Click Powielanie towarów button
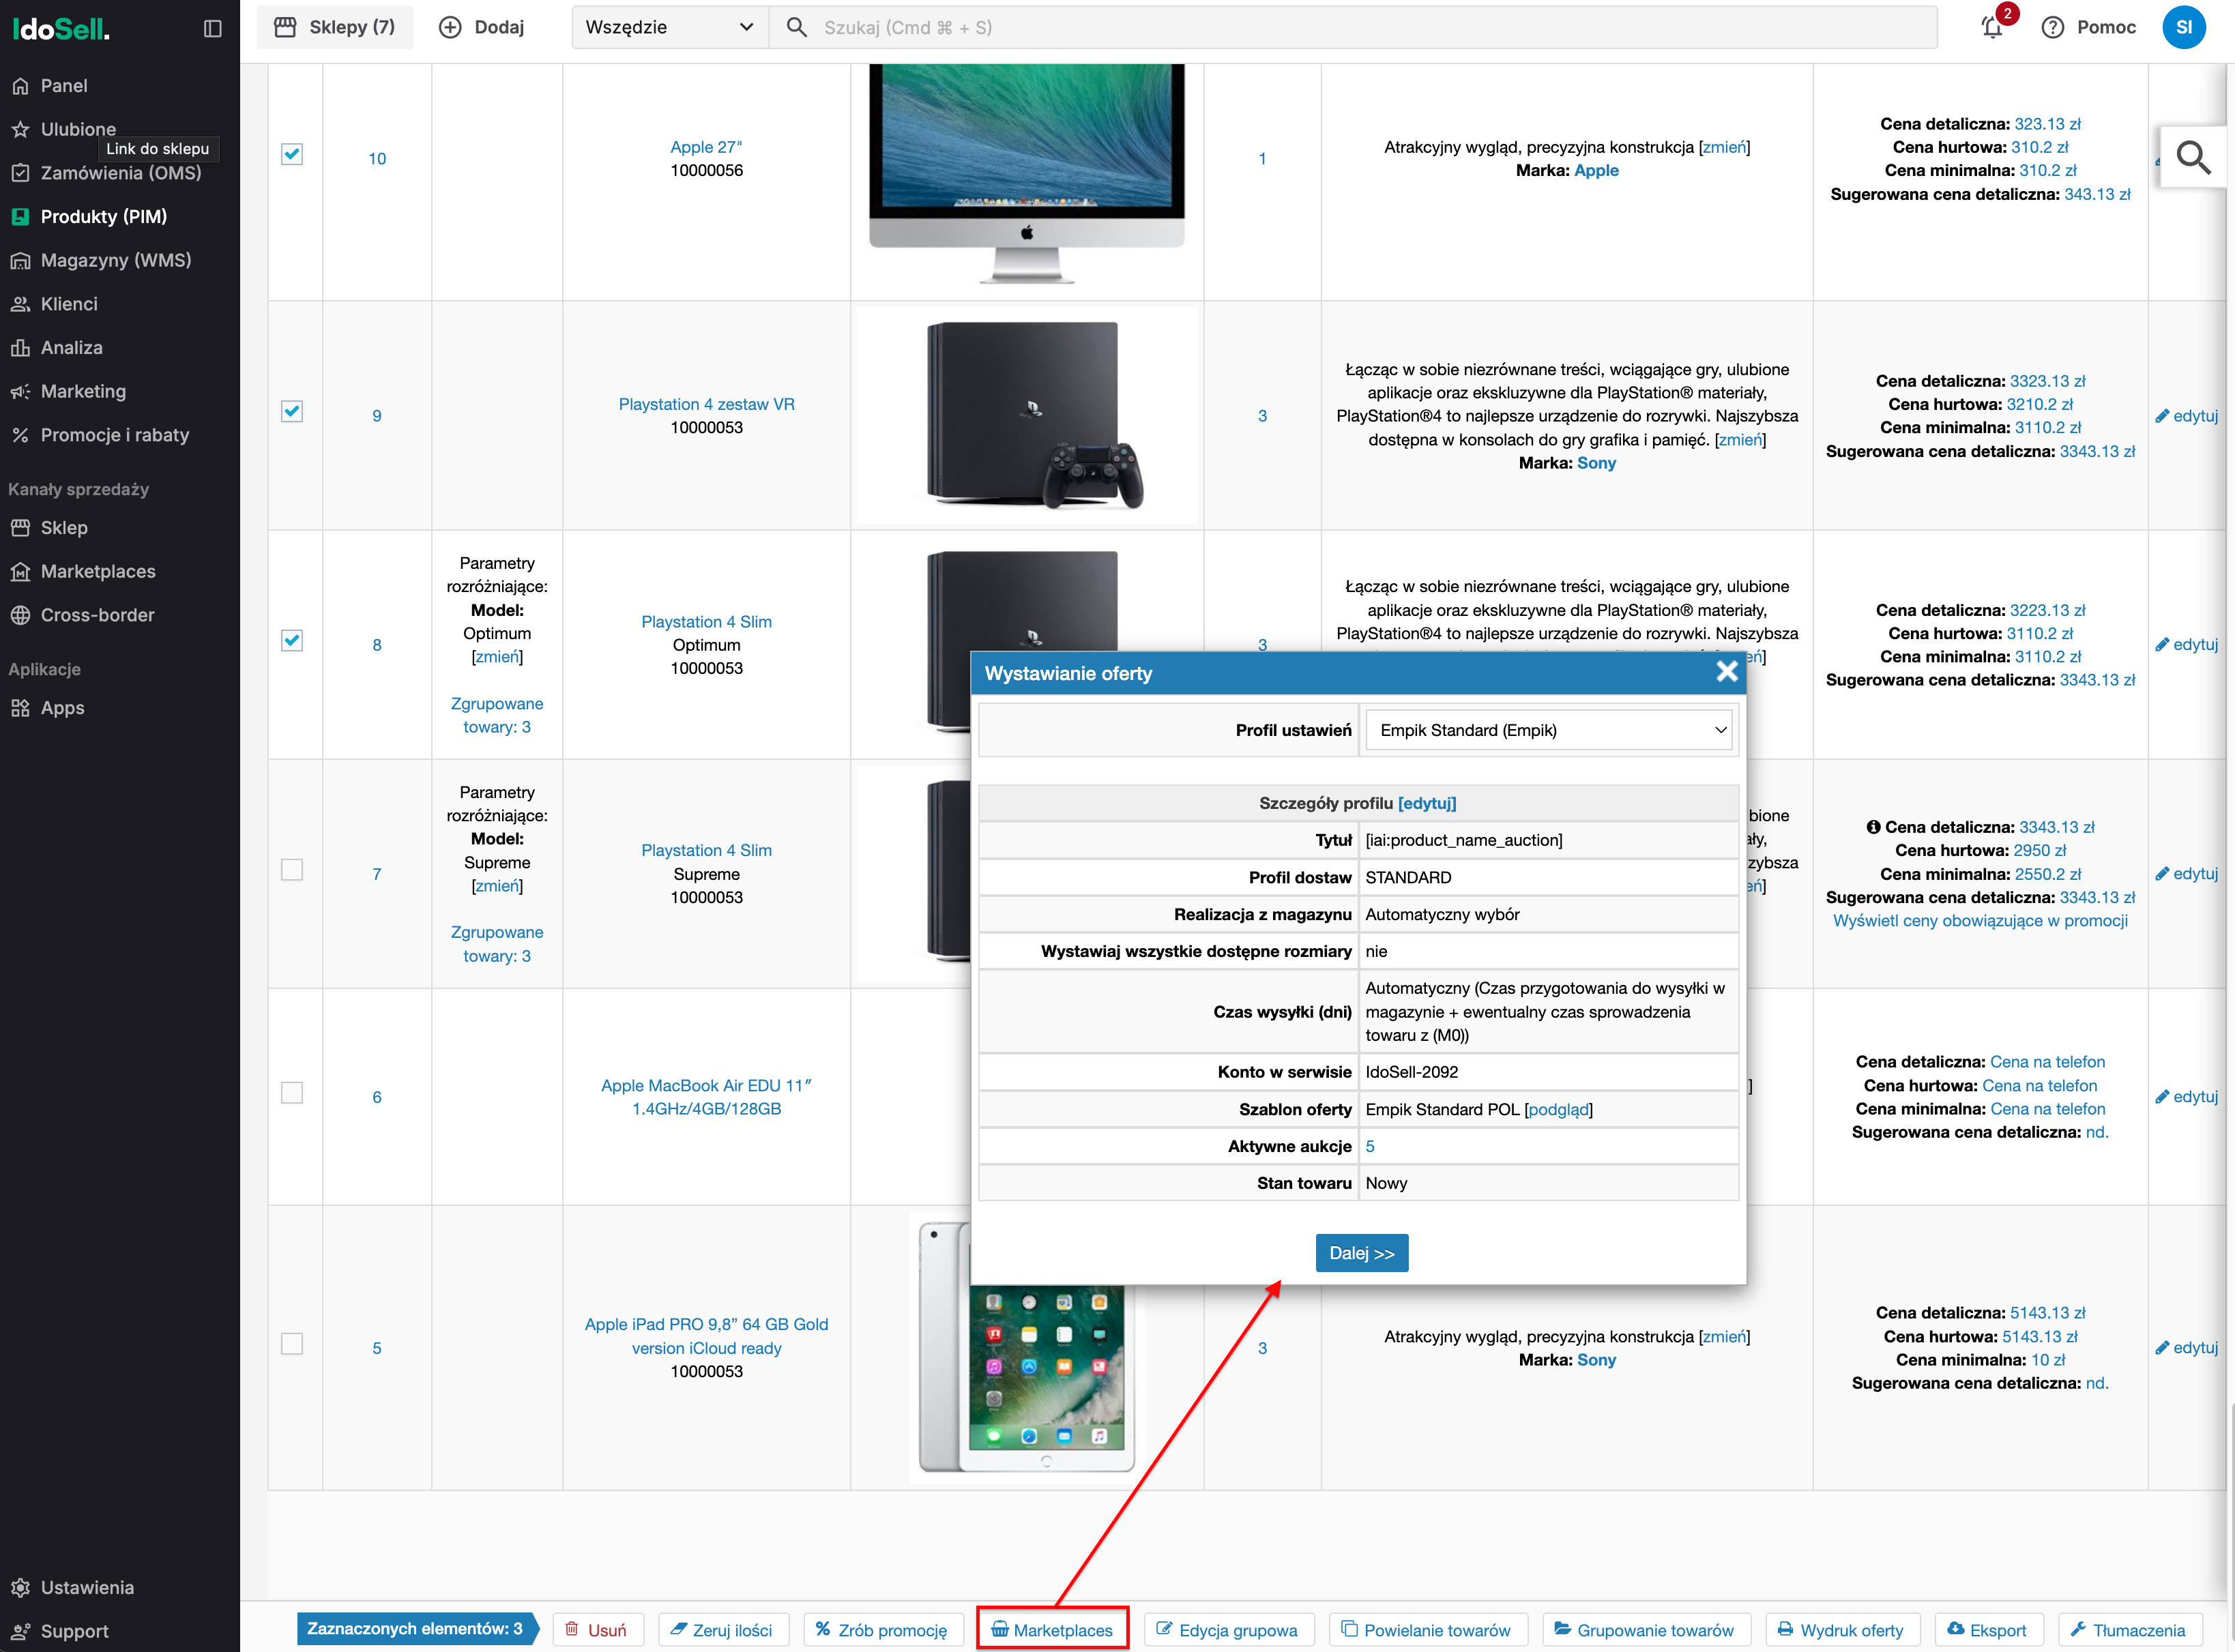 [x=1427, y=1630]
